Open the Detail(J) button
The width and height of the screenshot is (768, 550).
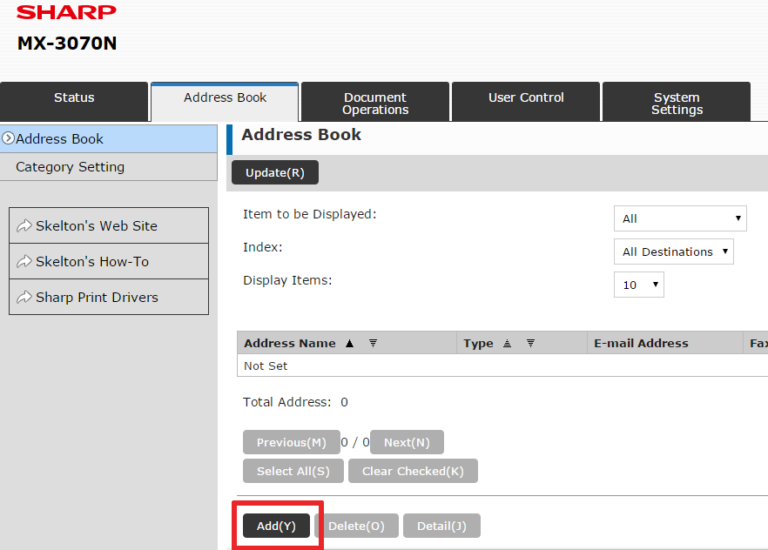pos(442,526)
